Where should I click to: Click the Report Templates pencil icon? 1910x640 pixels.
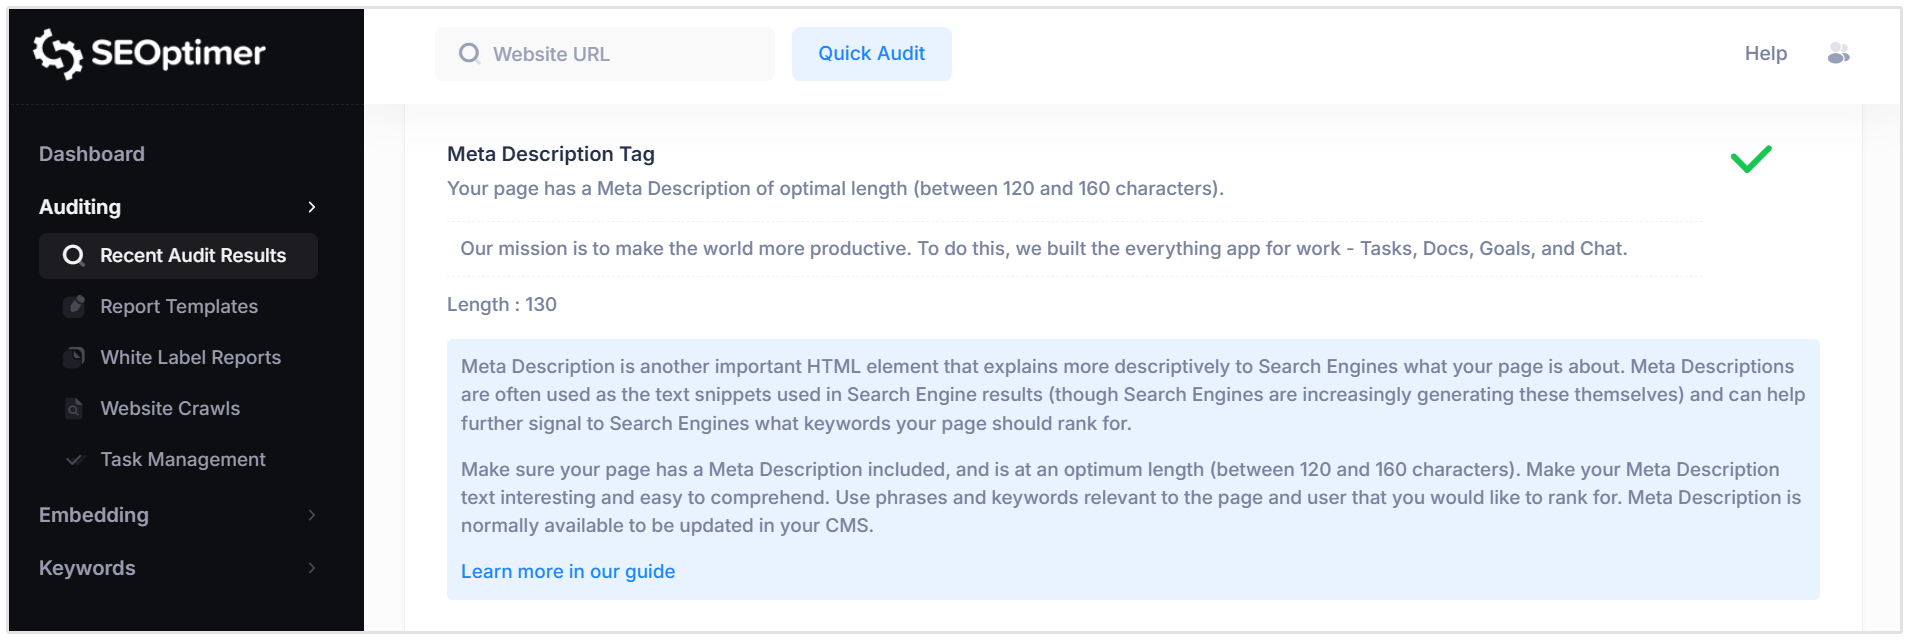coord(76,306)
